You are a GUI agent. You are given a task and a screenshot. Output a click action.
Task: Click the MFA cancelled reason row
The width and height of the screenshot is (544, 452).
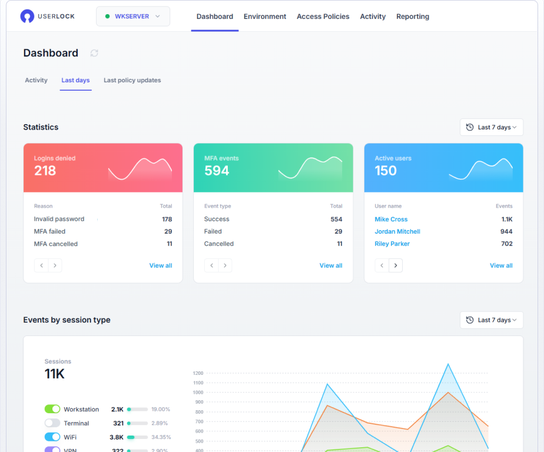click(x=103, y=244)
